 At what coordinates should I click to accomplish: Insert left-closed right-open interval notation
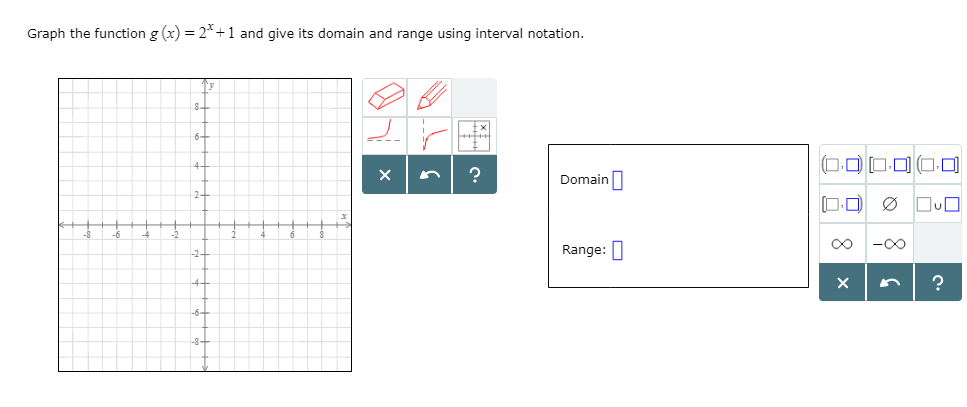tap(842, 203)
